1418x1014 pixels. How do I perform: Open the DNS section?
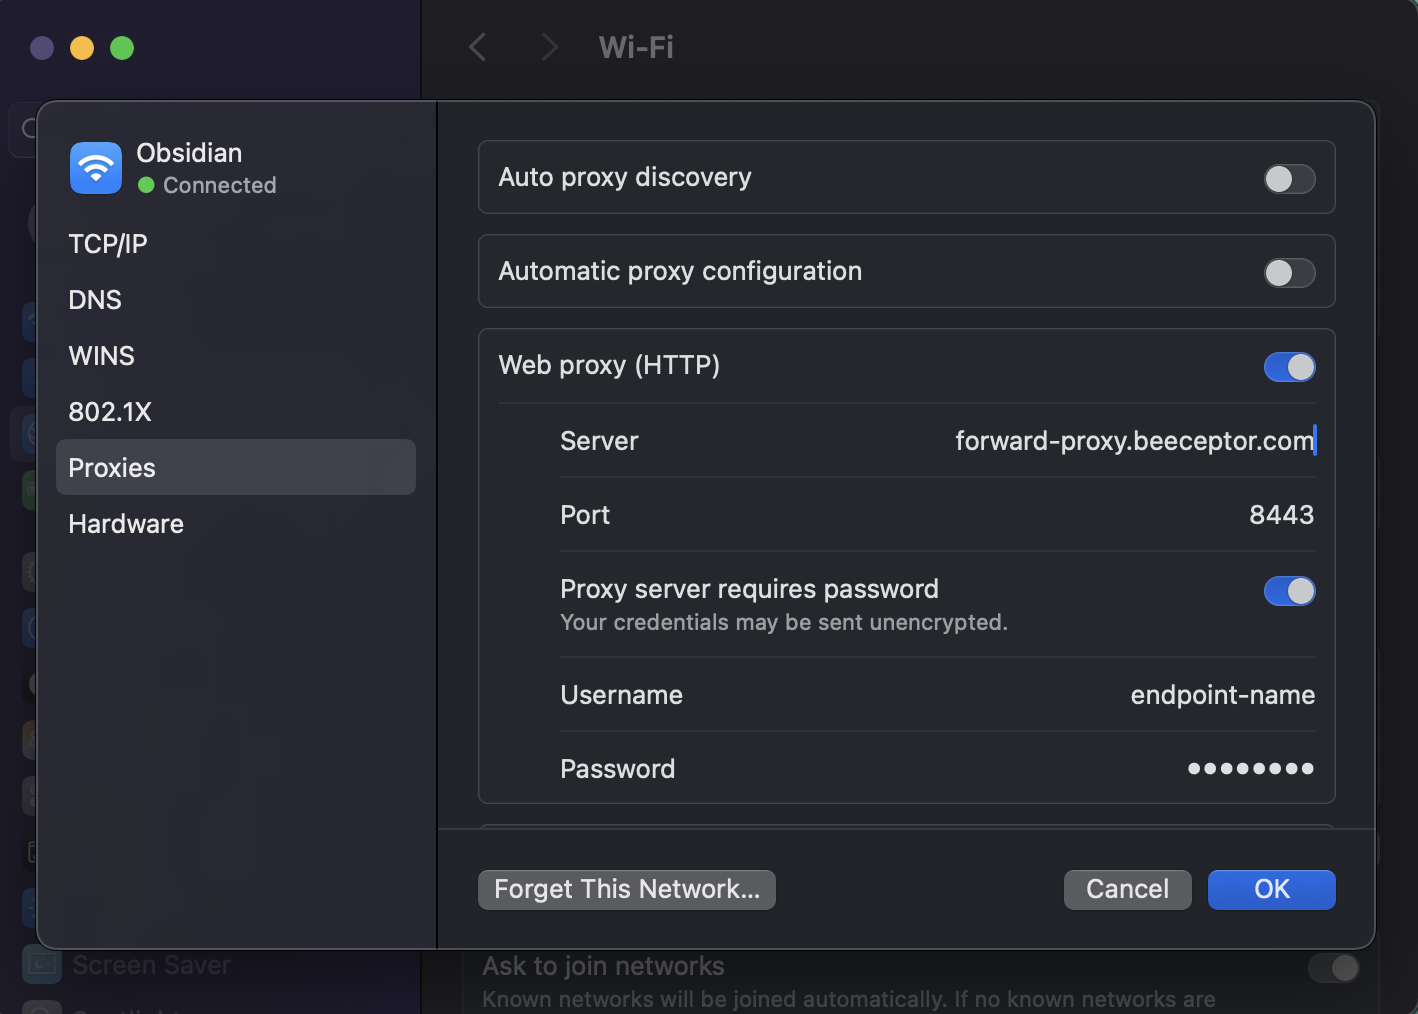(x=94, y=299)
